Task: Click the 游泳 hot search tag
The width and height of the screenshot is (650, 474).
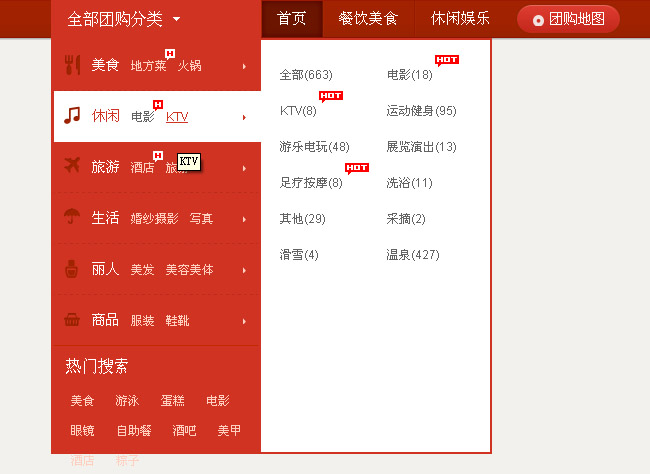Action: tap(127, 401)
